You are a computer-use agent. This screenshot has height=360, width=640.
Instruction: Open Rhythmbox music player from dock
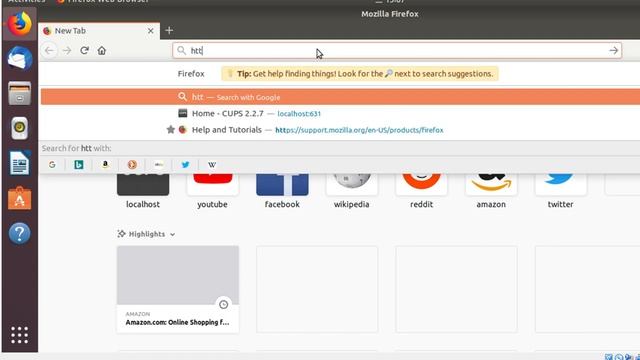click(20, 128)
